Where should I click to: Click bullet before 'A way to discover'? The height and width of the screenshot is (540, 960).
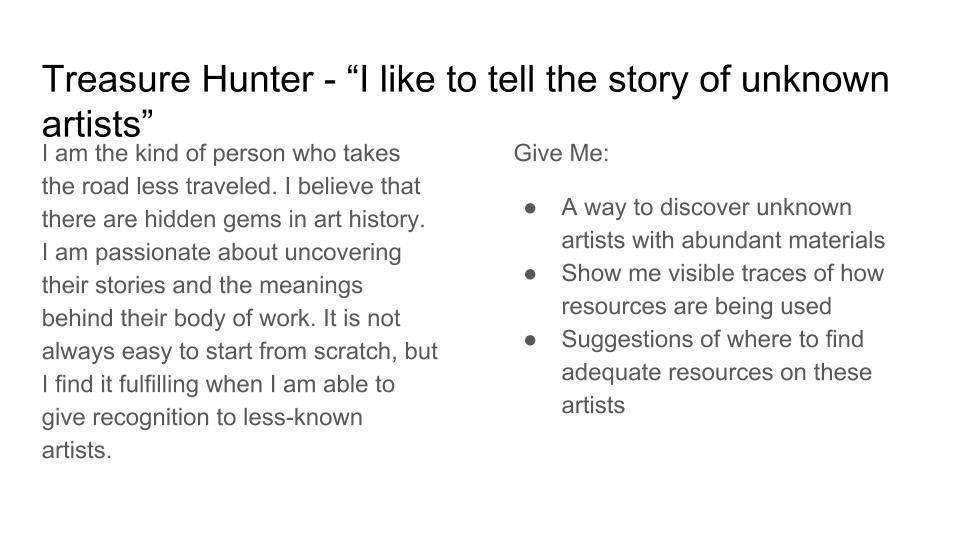tap(530, 208)
